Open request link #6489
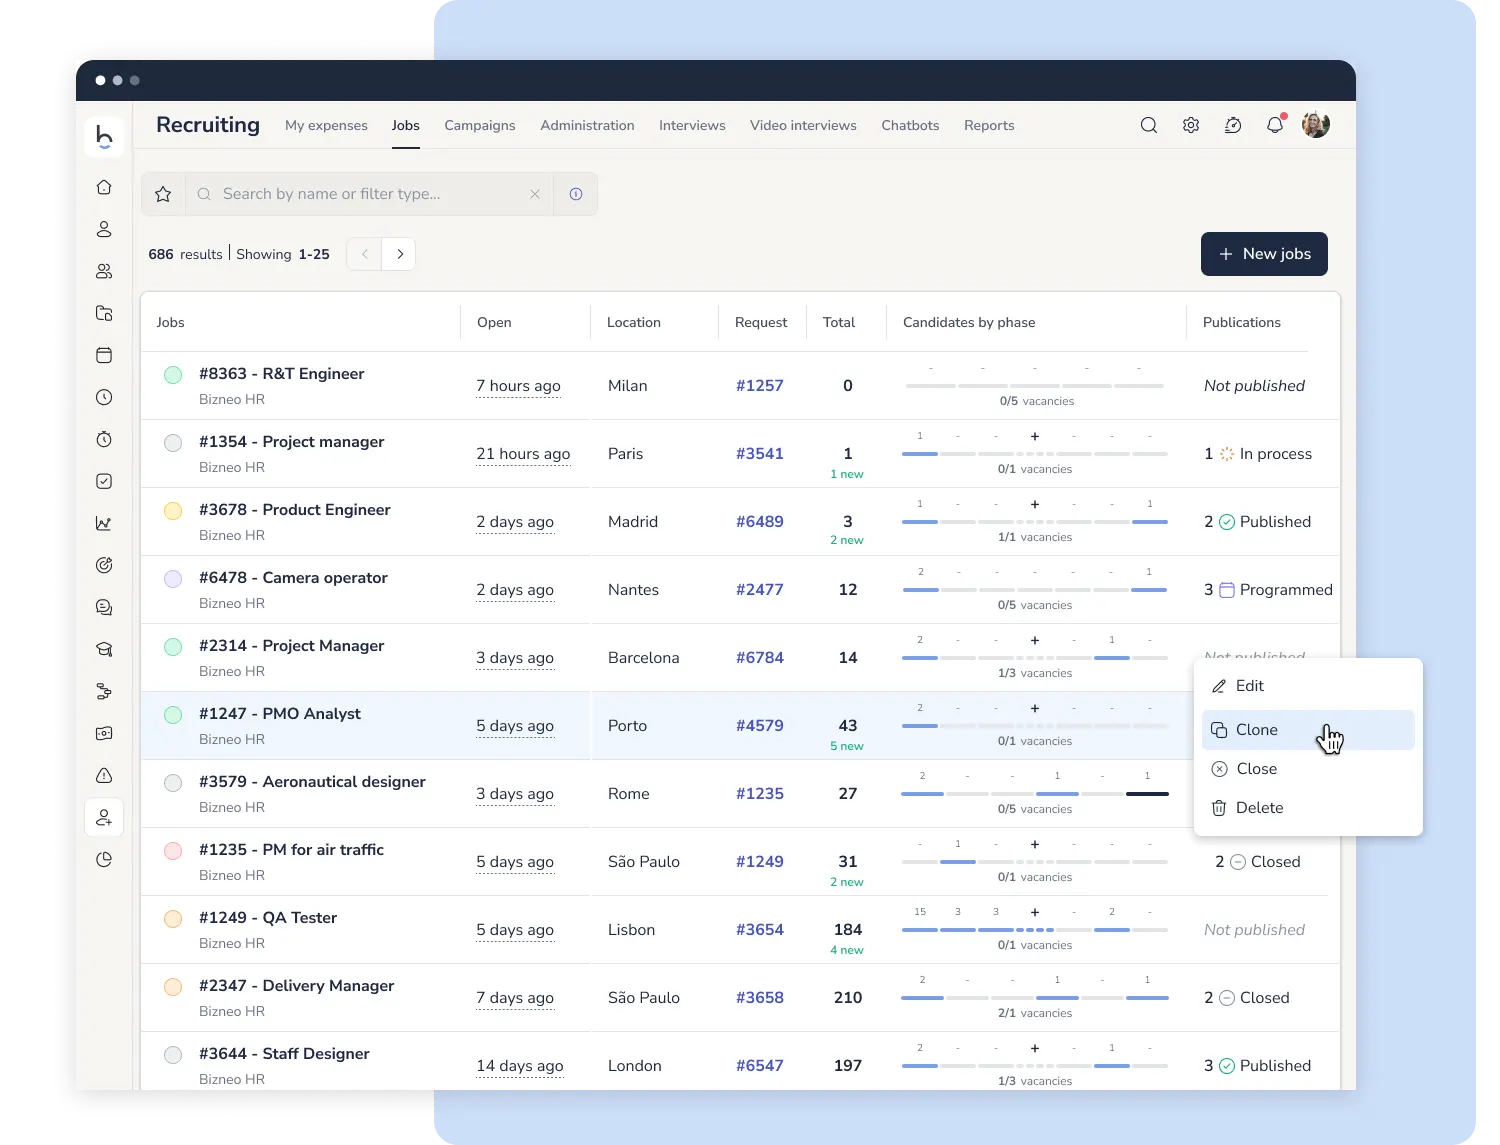The image size is (1500, 1145). point(760,522)
